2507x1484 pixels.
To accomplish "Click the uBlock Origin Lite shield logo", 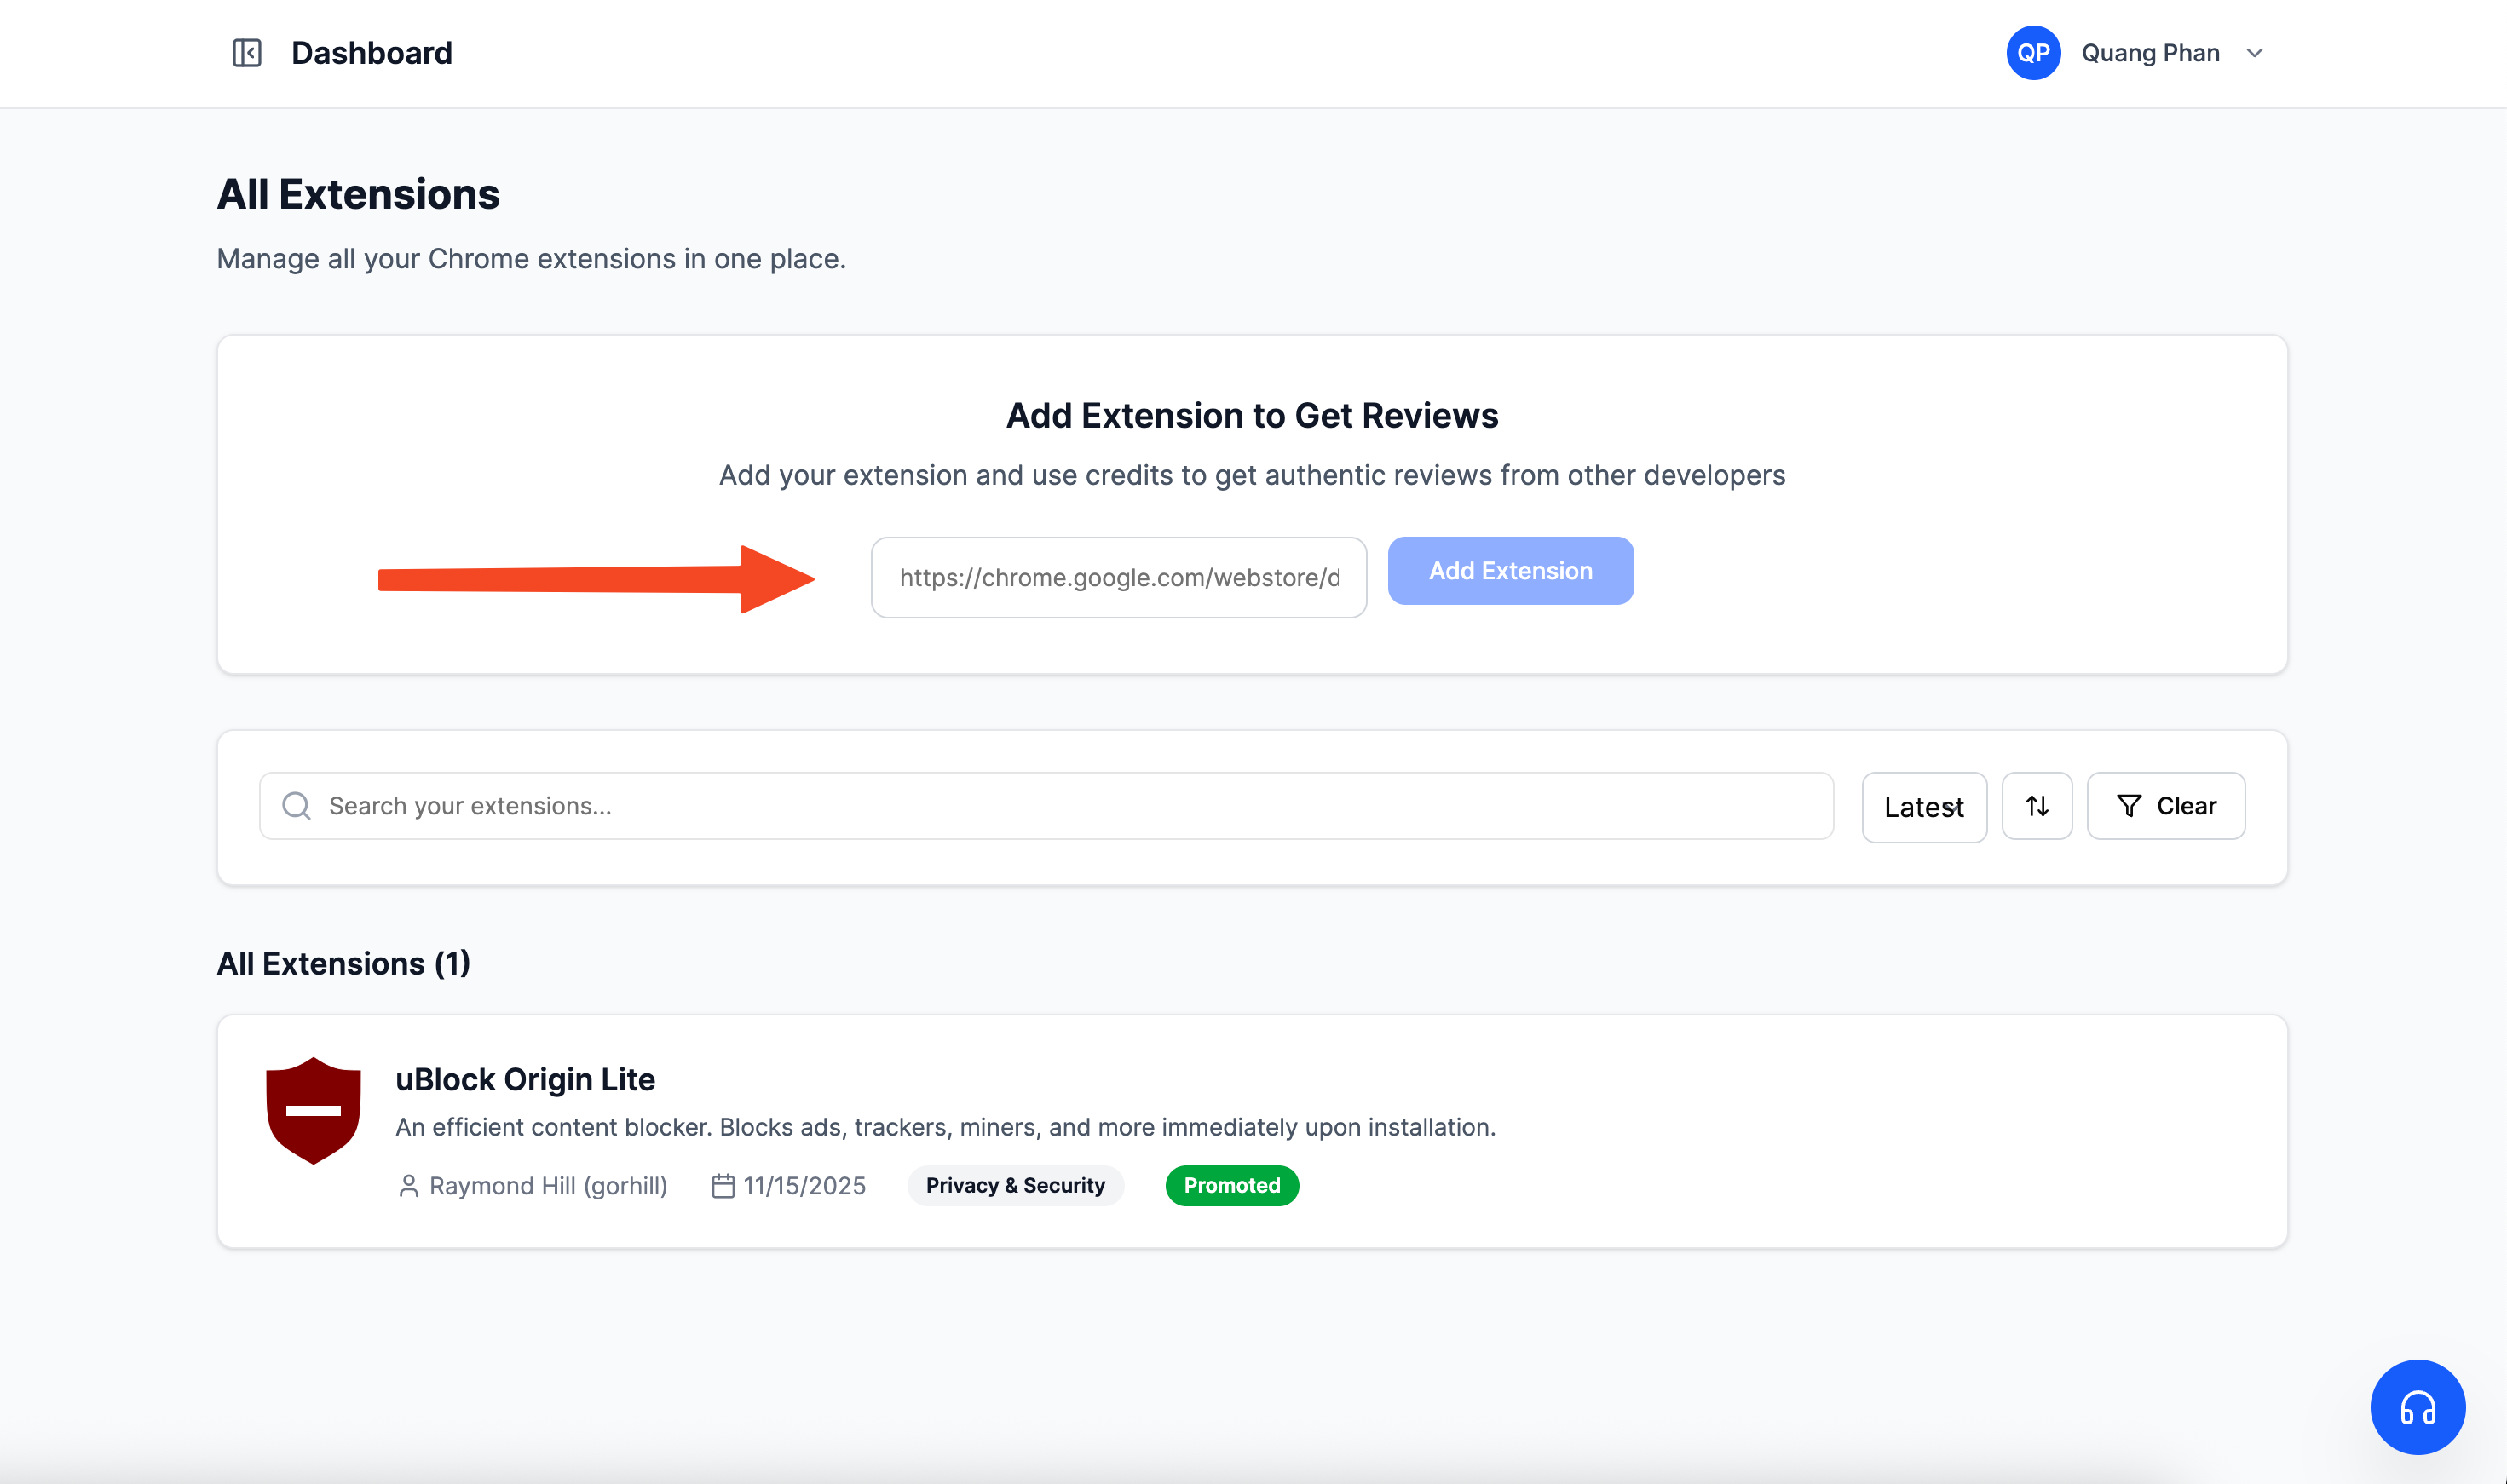I will [313, 1110].
